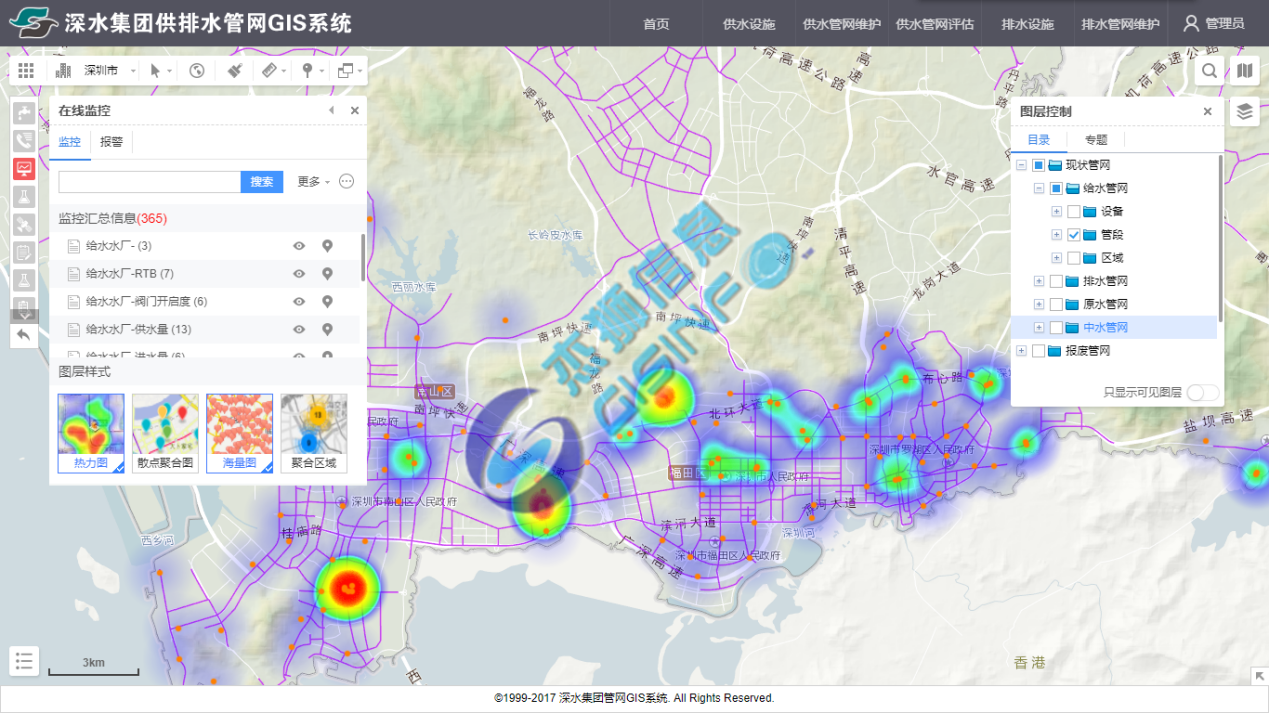Toggle the 只显示可见图层 switch
The height and width of the screenshot is (713, 1269).
click(x=1202, y=393)
